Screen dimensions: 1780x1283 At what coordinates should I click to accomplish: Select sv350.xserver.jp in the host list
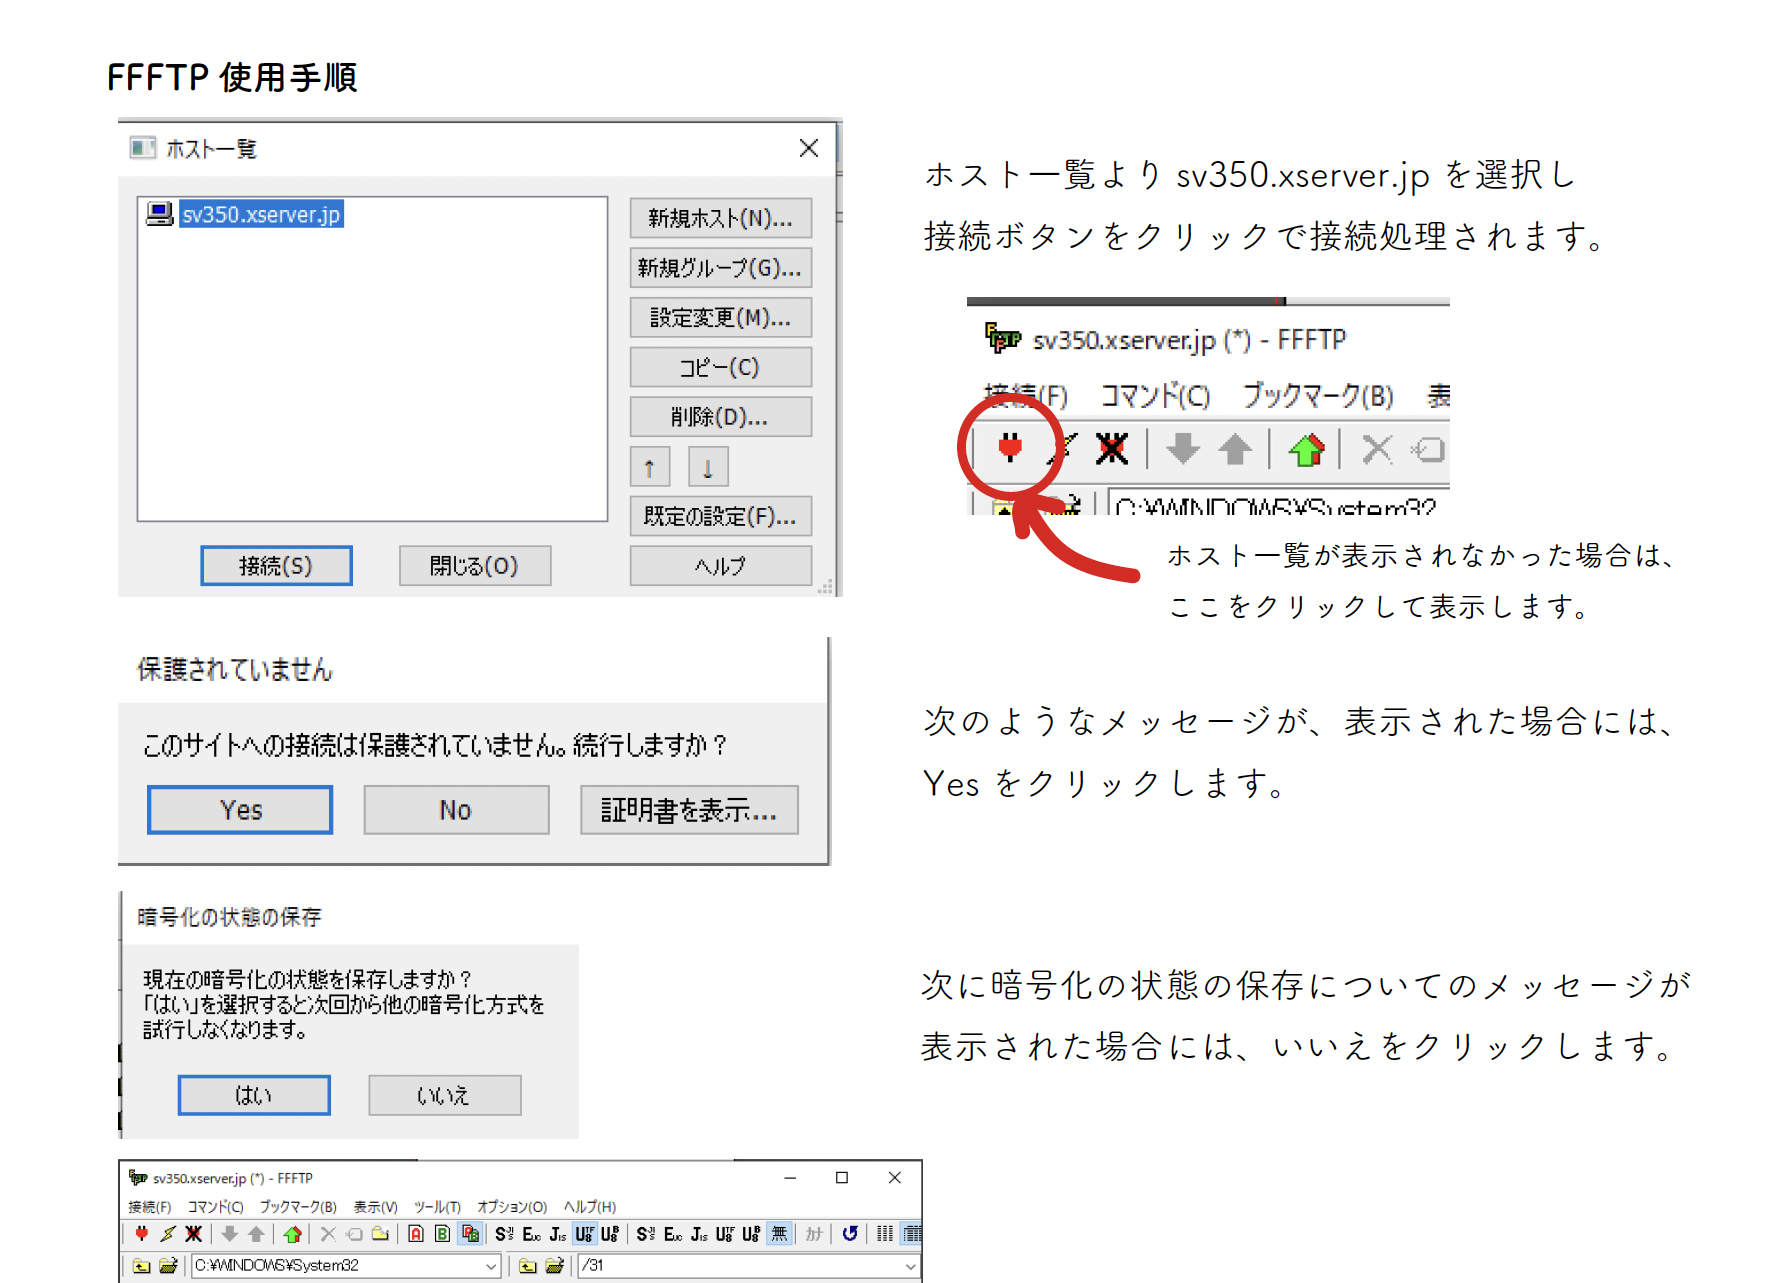[261, 214]
